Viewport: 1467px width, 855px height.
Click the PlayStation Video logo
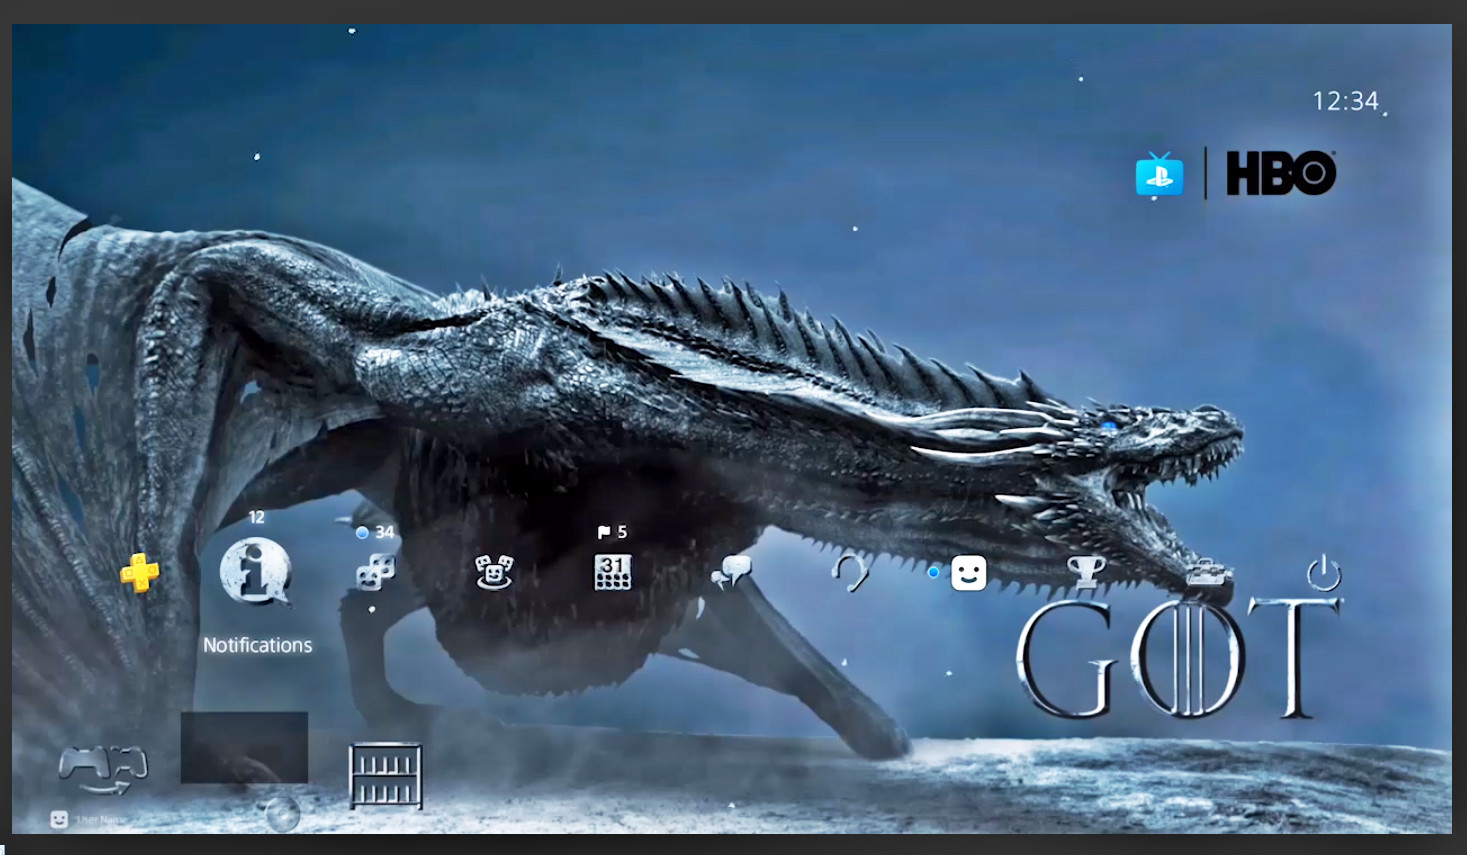(x=1159, y=174)
